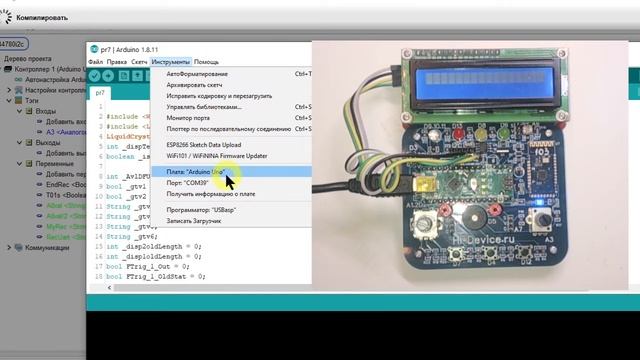Click Добавить переменную in project tree

coord(65,174)
